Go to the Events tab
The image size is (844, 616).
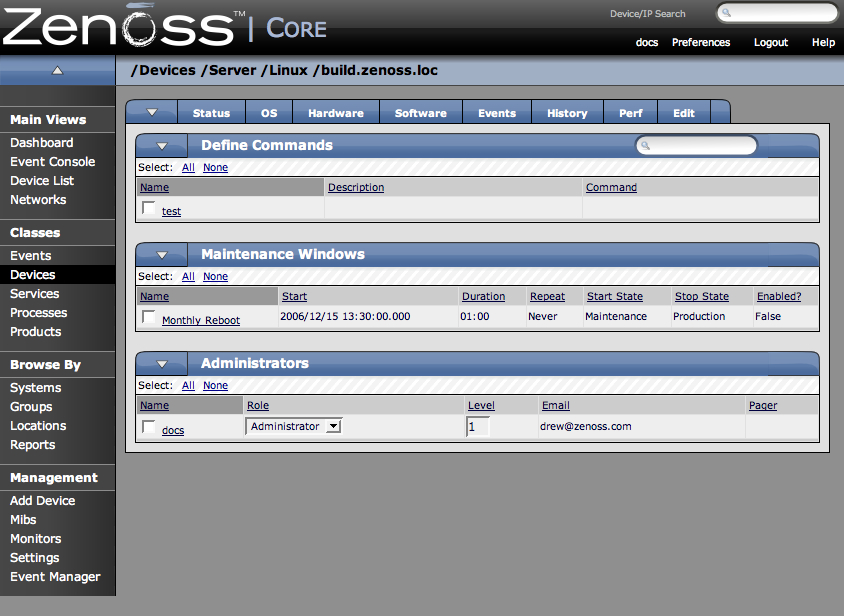(x=497, y=113)
